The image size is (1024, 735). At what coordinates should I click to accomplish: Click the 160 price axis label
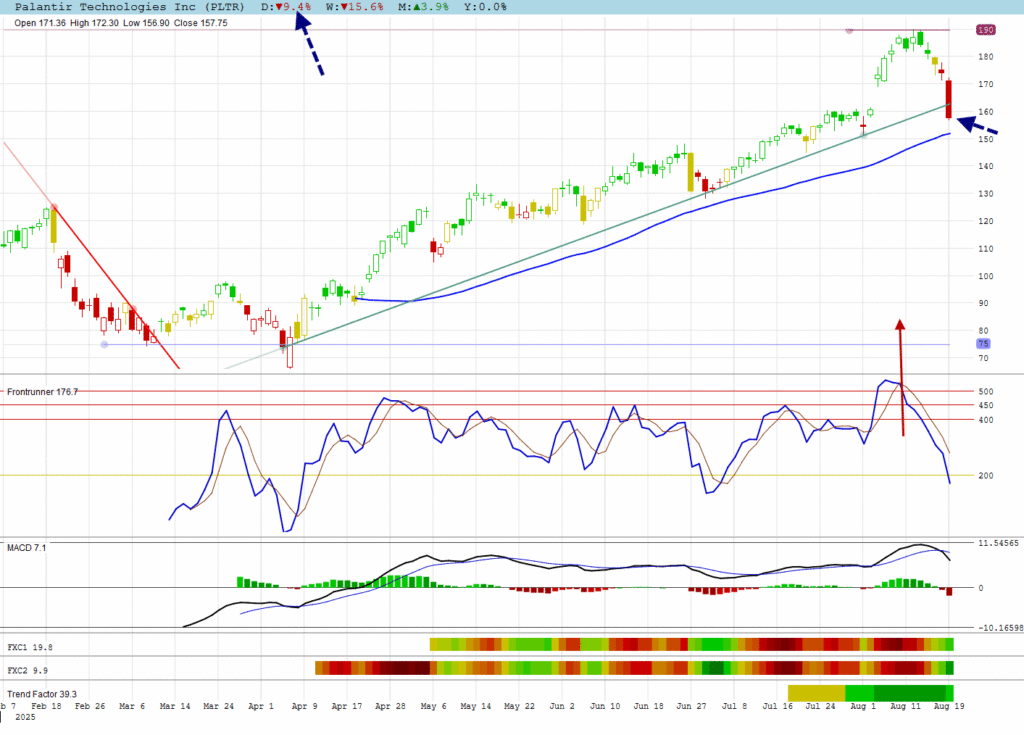pyautogui.click(x=985, y=112)
